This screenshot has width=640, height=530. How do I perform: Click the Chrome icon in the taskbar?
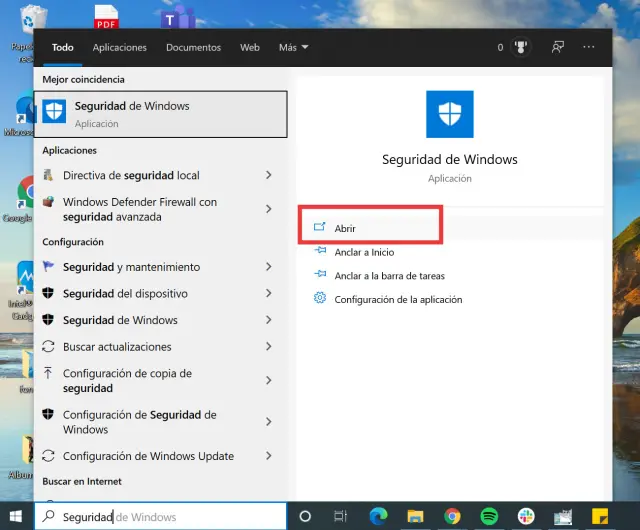[452, 516]
